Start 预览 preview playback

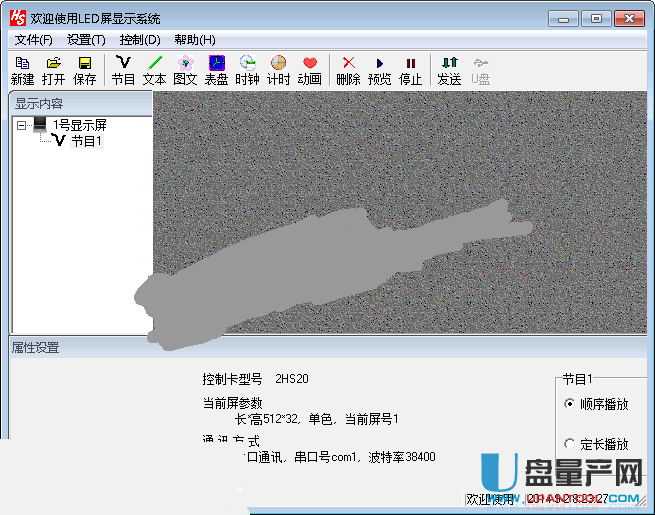click(x=379, y=70)
